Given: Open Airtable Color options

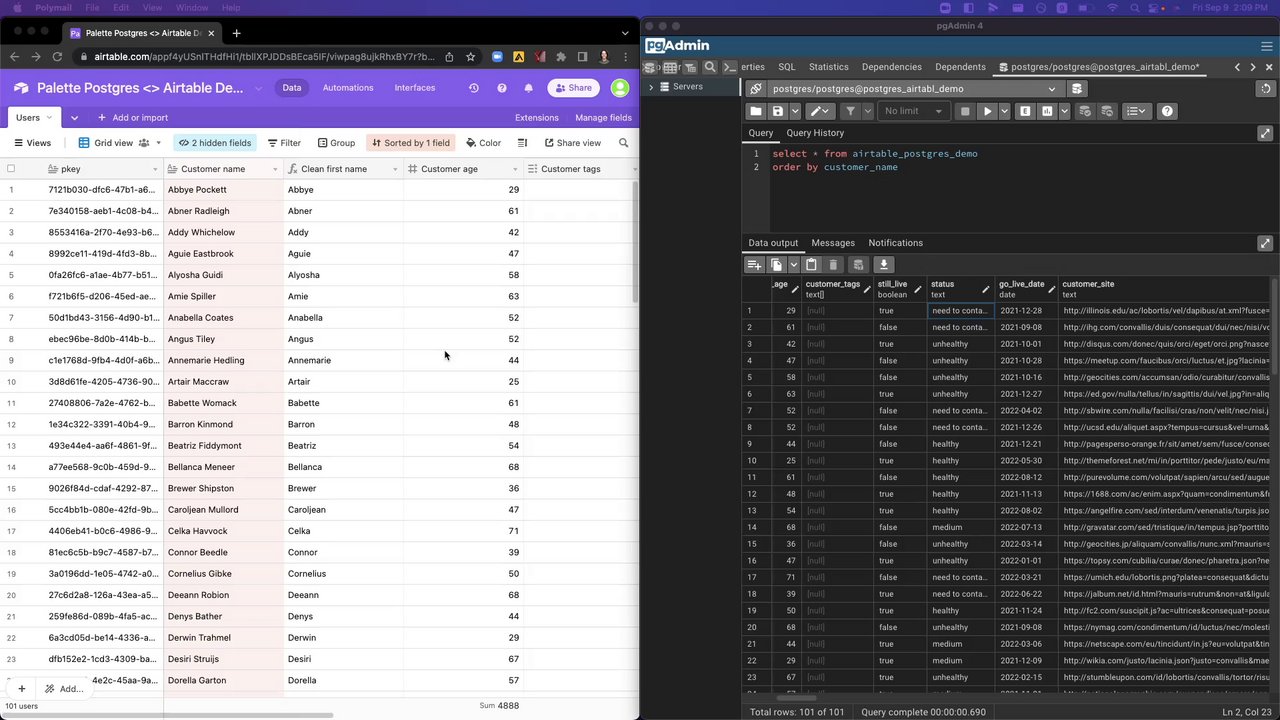Looking at the screenshot, I should click(484, 143).
